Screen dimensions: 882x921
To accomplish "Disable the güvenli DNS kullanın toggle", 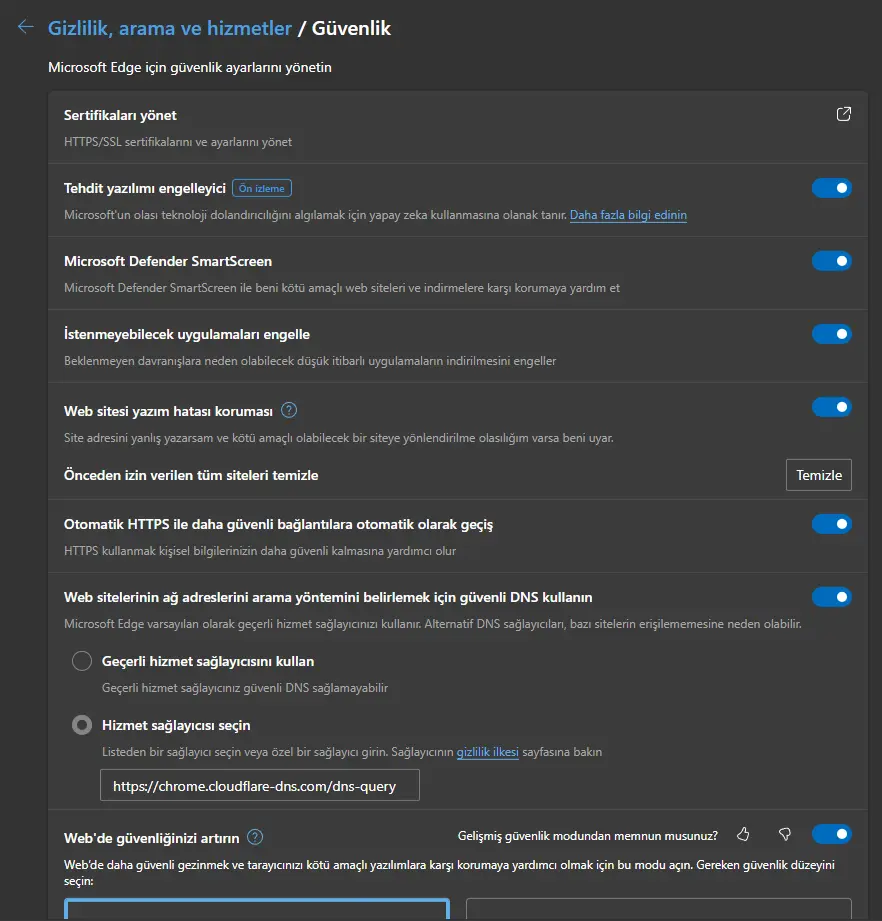I will coord(831,597).
